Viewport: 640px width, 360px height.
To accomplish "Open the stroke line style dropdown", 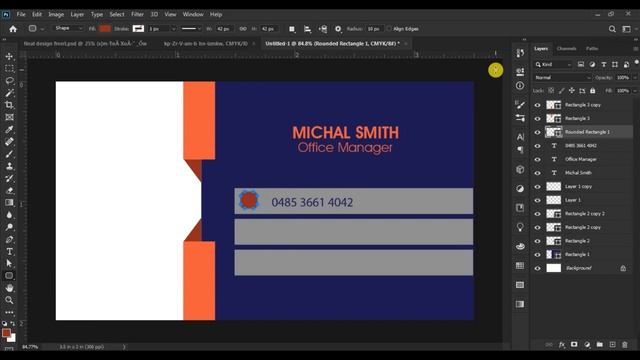I will 191,29.
